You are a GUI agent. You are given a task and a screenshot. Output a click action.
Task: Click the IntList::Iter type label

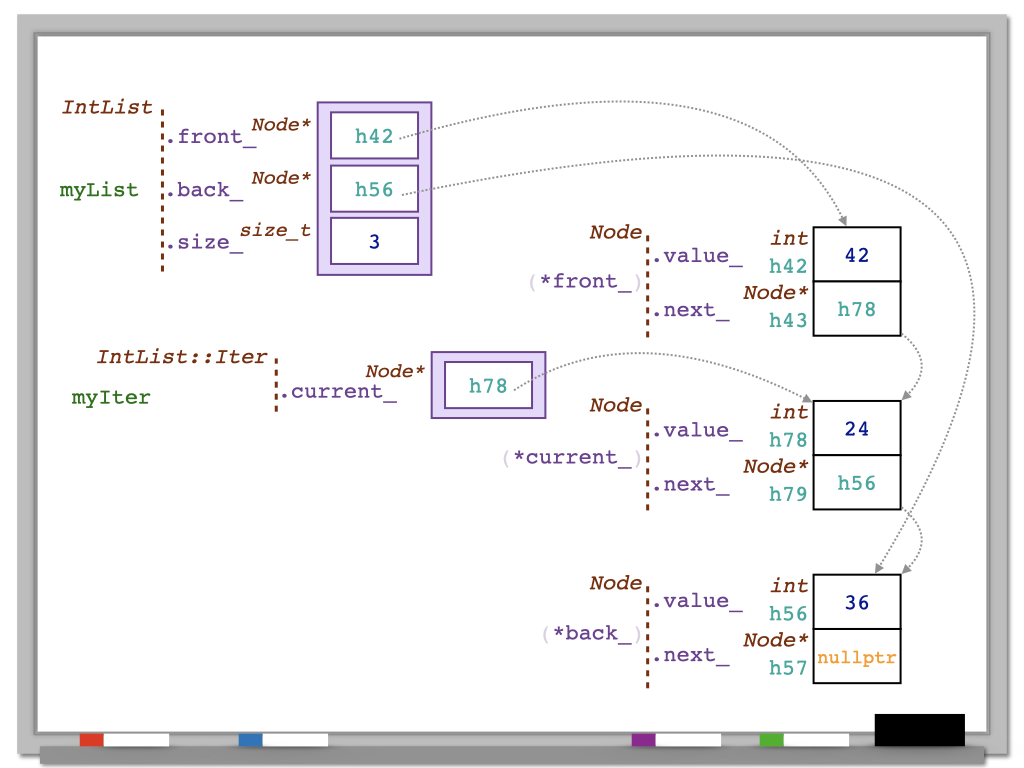tap(182, 357)
